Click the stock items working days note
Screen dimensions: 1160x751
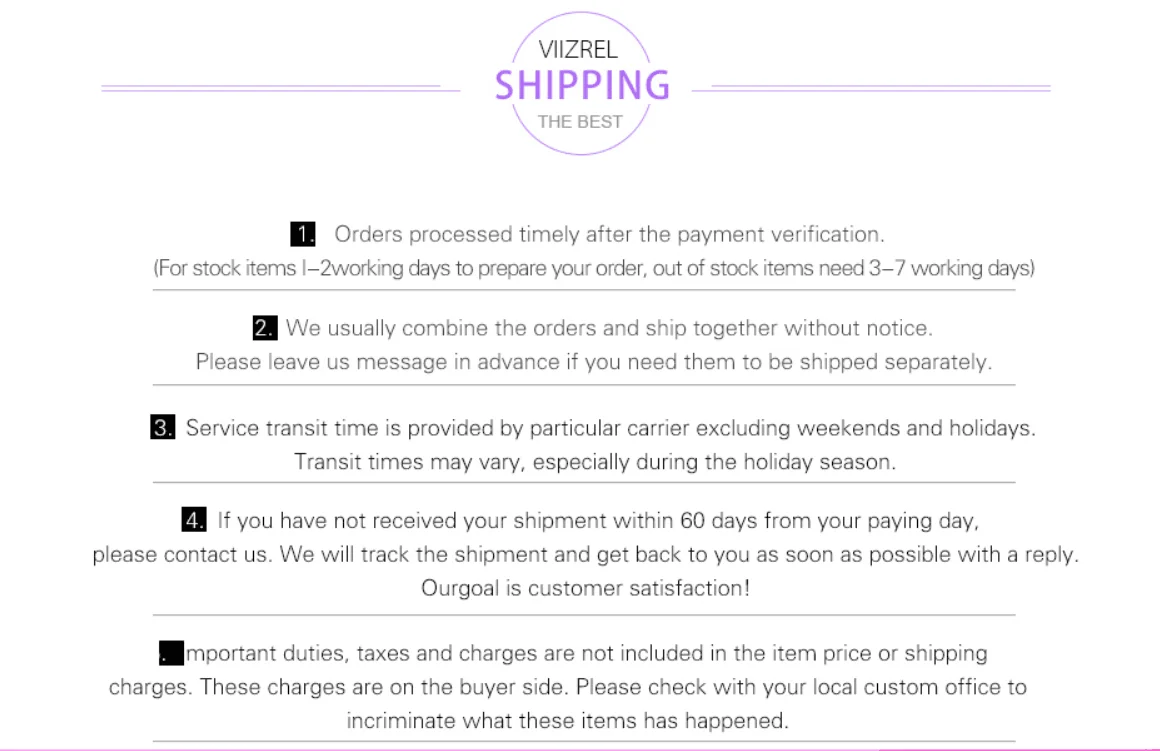pyautogui.click(x=593, y=268)
